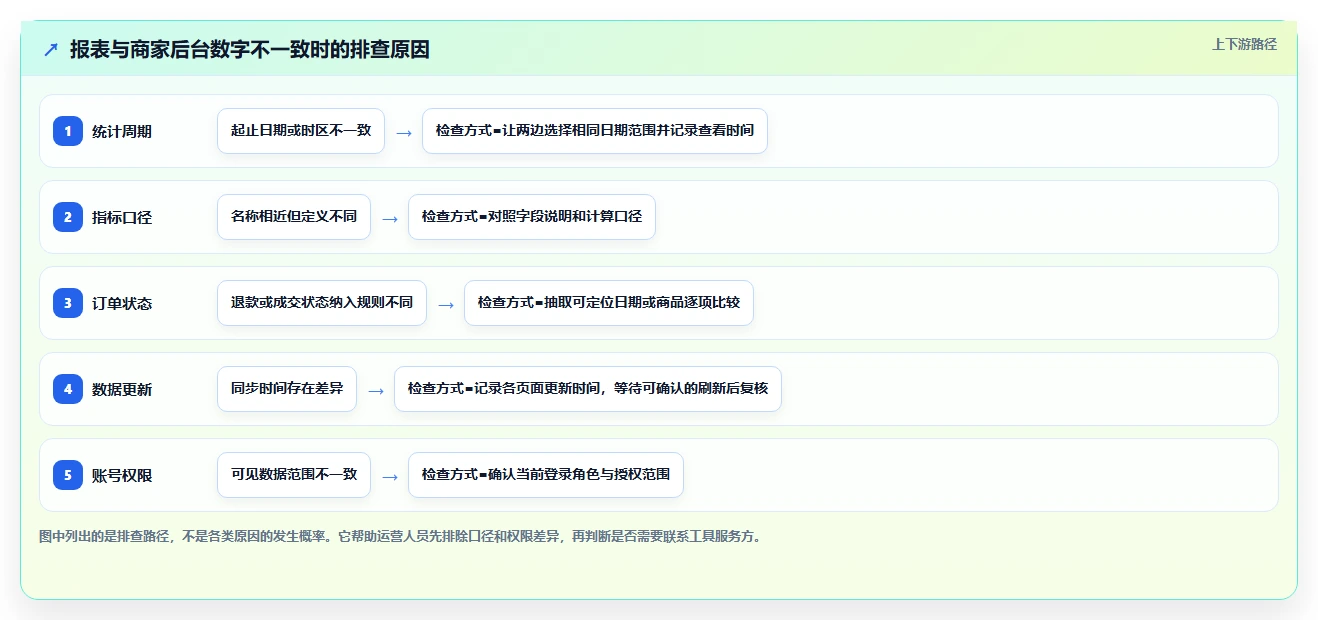Click the heading 报表与商家后台数字不一致时的排查原因
The height and width of the screenshot is (620, 1318).
(x=250, y=49)
